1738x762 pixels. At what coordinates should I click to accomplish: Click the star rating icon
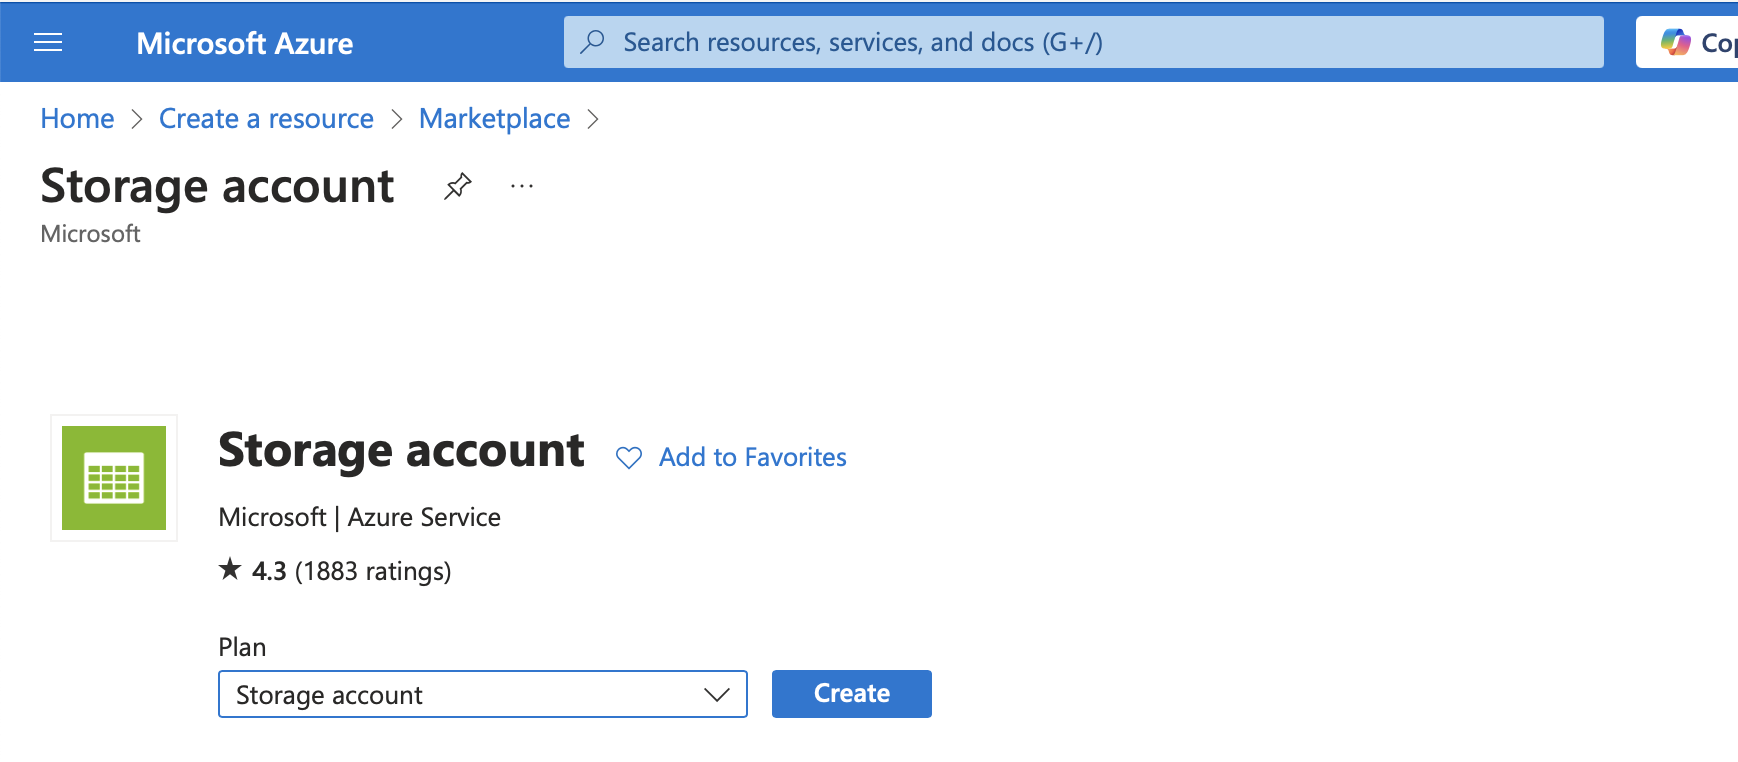click(x=230, y=570)
